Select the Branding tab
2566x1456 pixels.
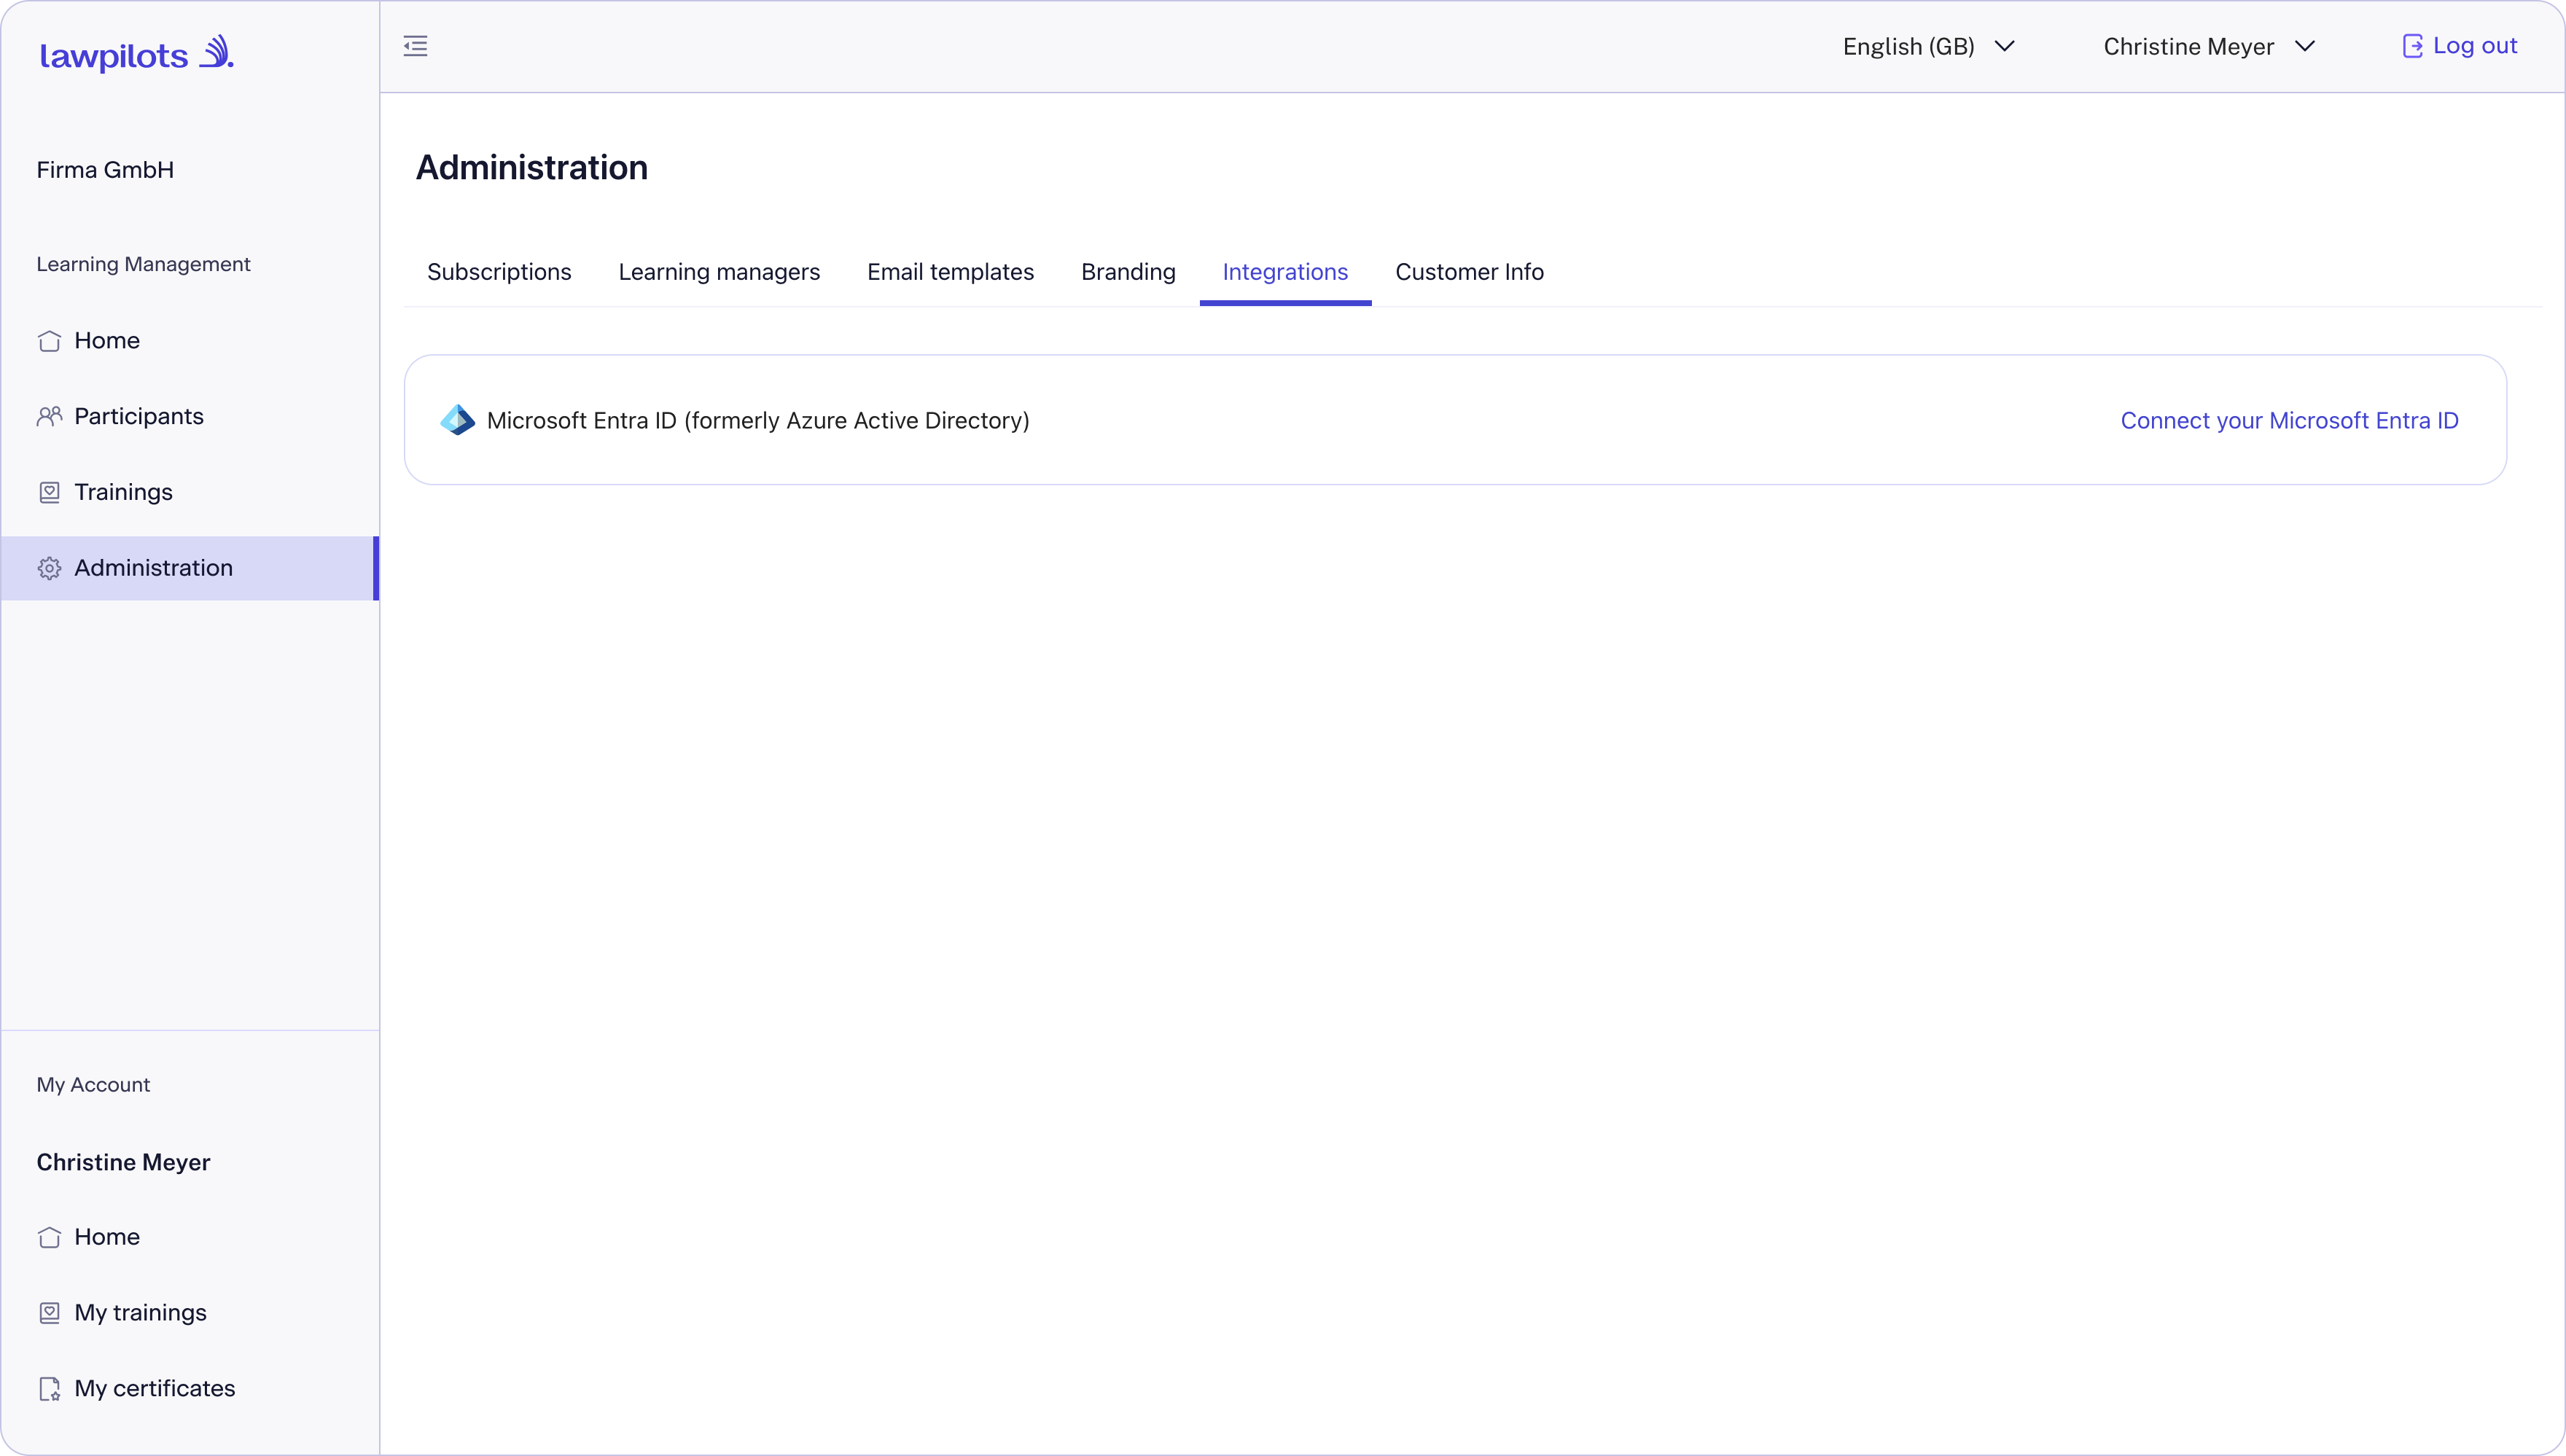click(1128, 272)
